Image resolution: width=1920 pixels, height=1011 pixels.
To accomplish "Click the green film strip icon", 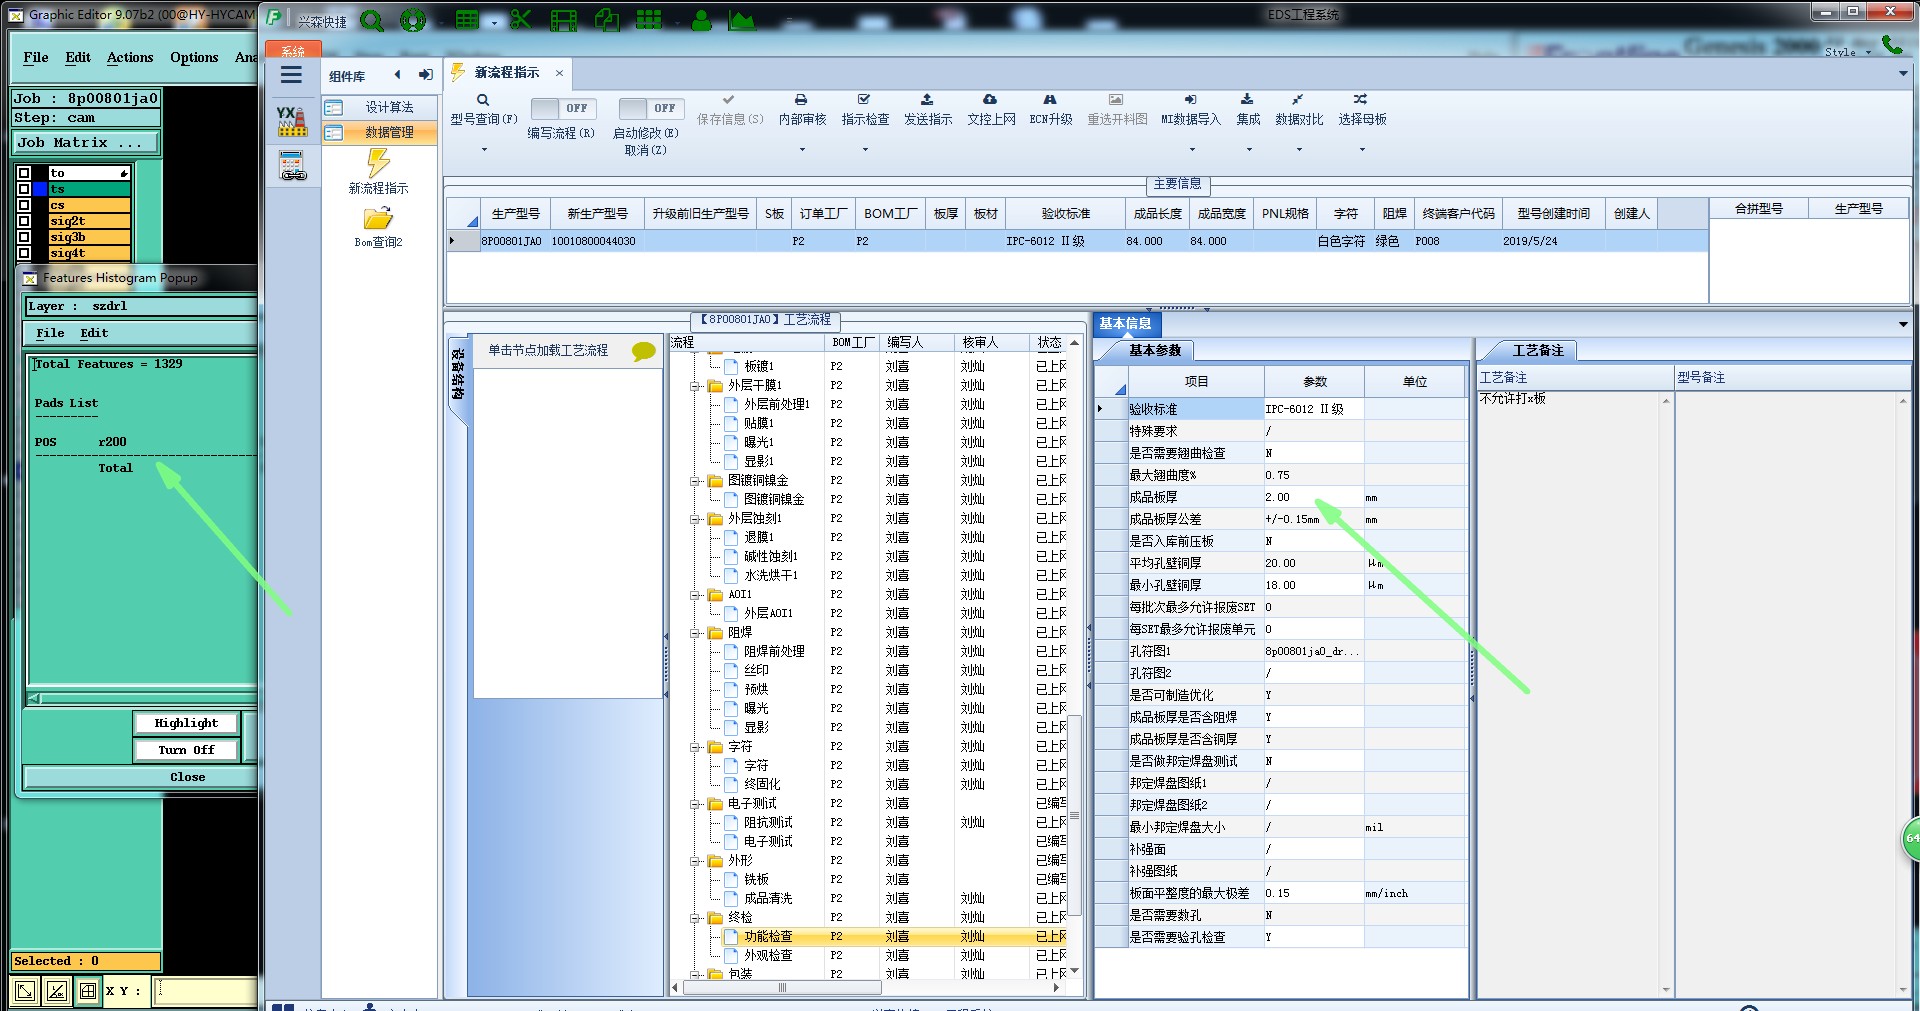I will coord(564,20).
